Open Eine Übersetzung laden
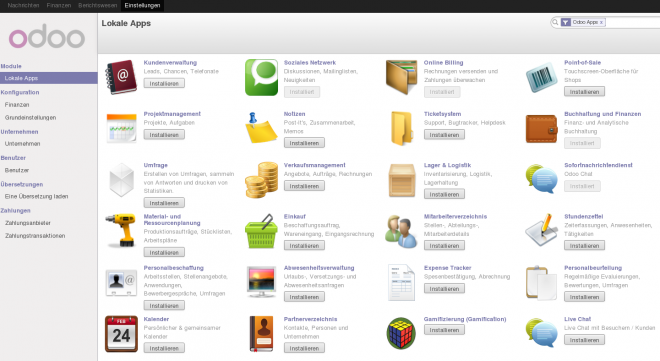The image size is (660, 361). [x=36, y=196]
